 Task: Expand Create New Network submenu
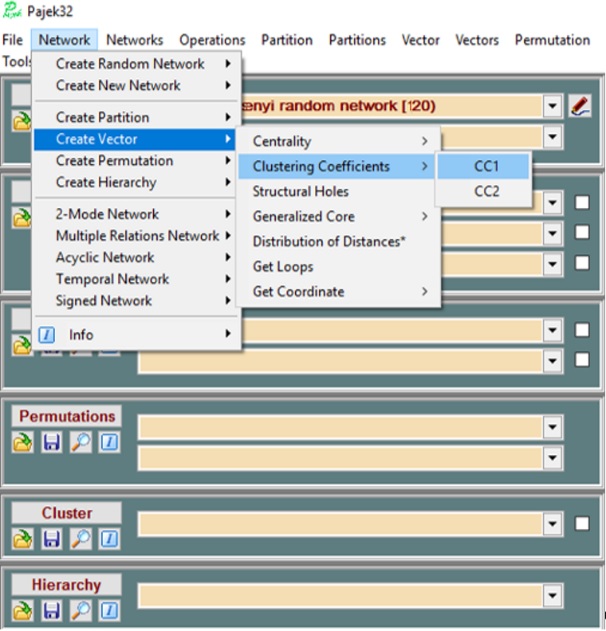pyautogui.click(x=136, y=85)
